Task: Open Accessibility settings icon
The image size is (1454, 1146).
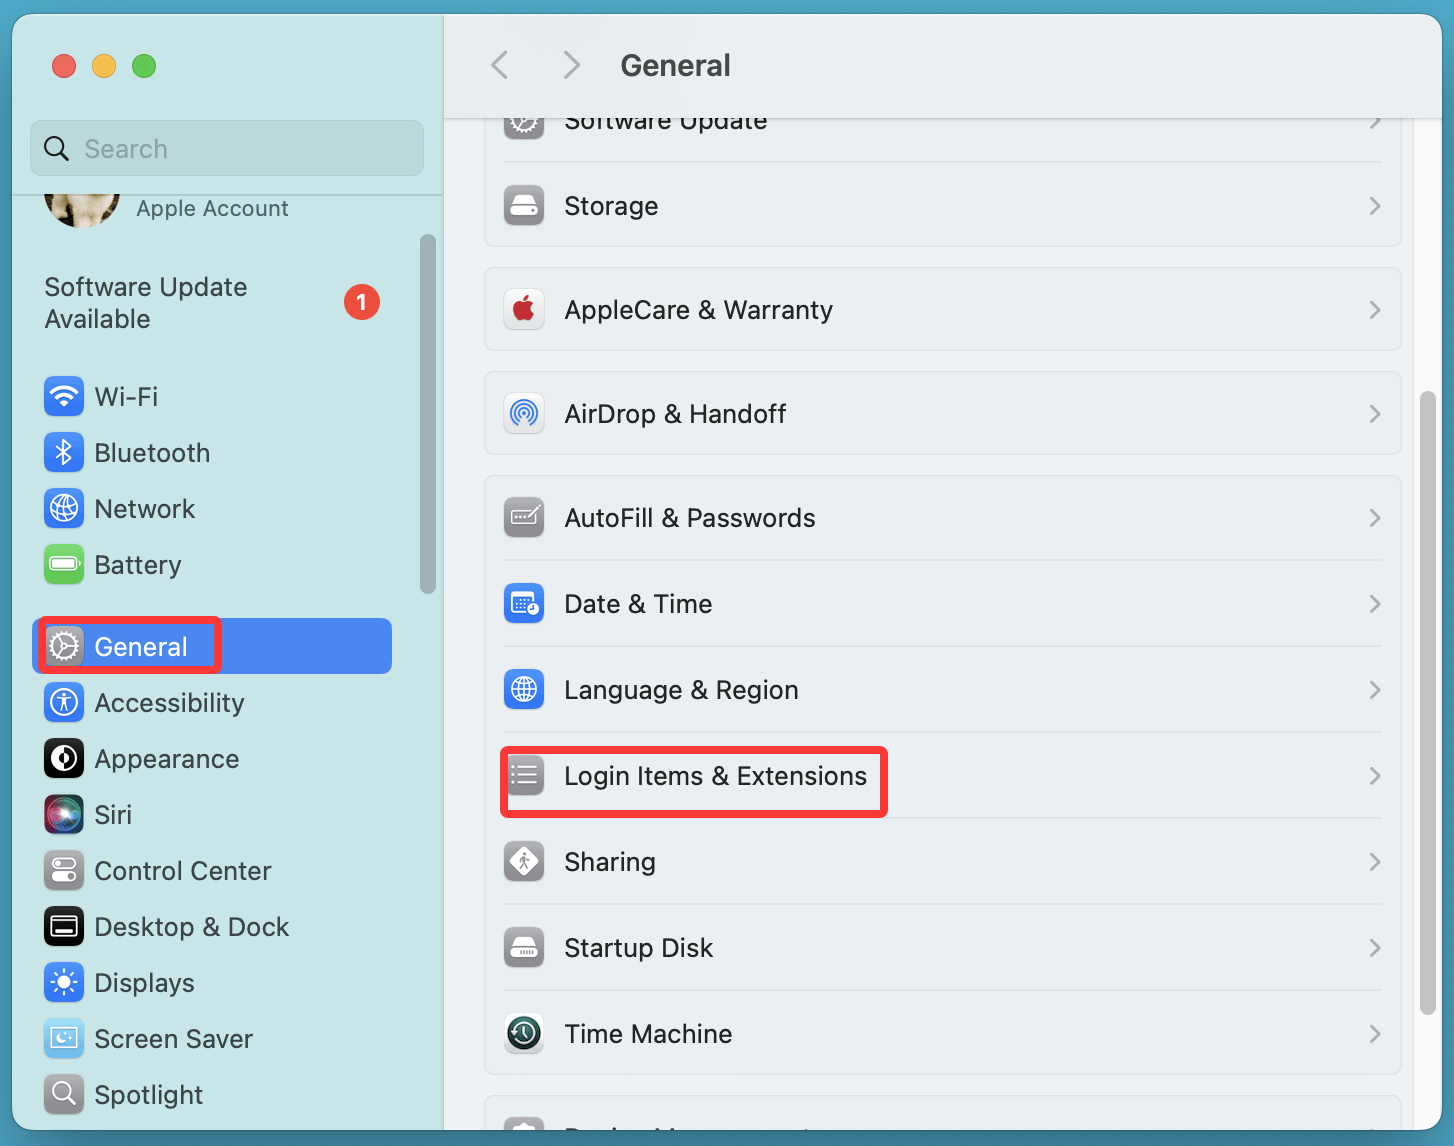Action: pyautogui.click(x=63, y=702)
